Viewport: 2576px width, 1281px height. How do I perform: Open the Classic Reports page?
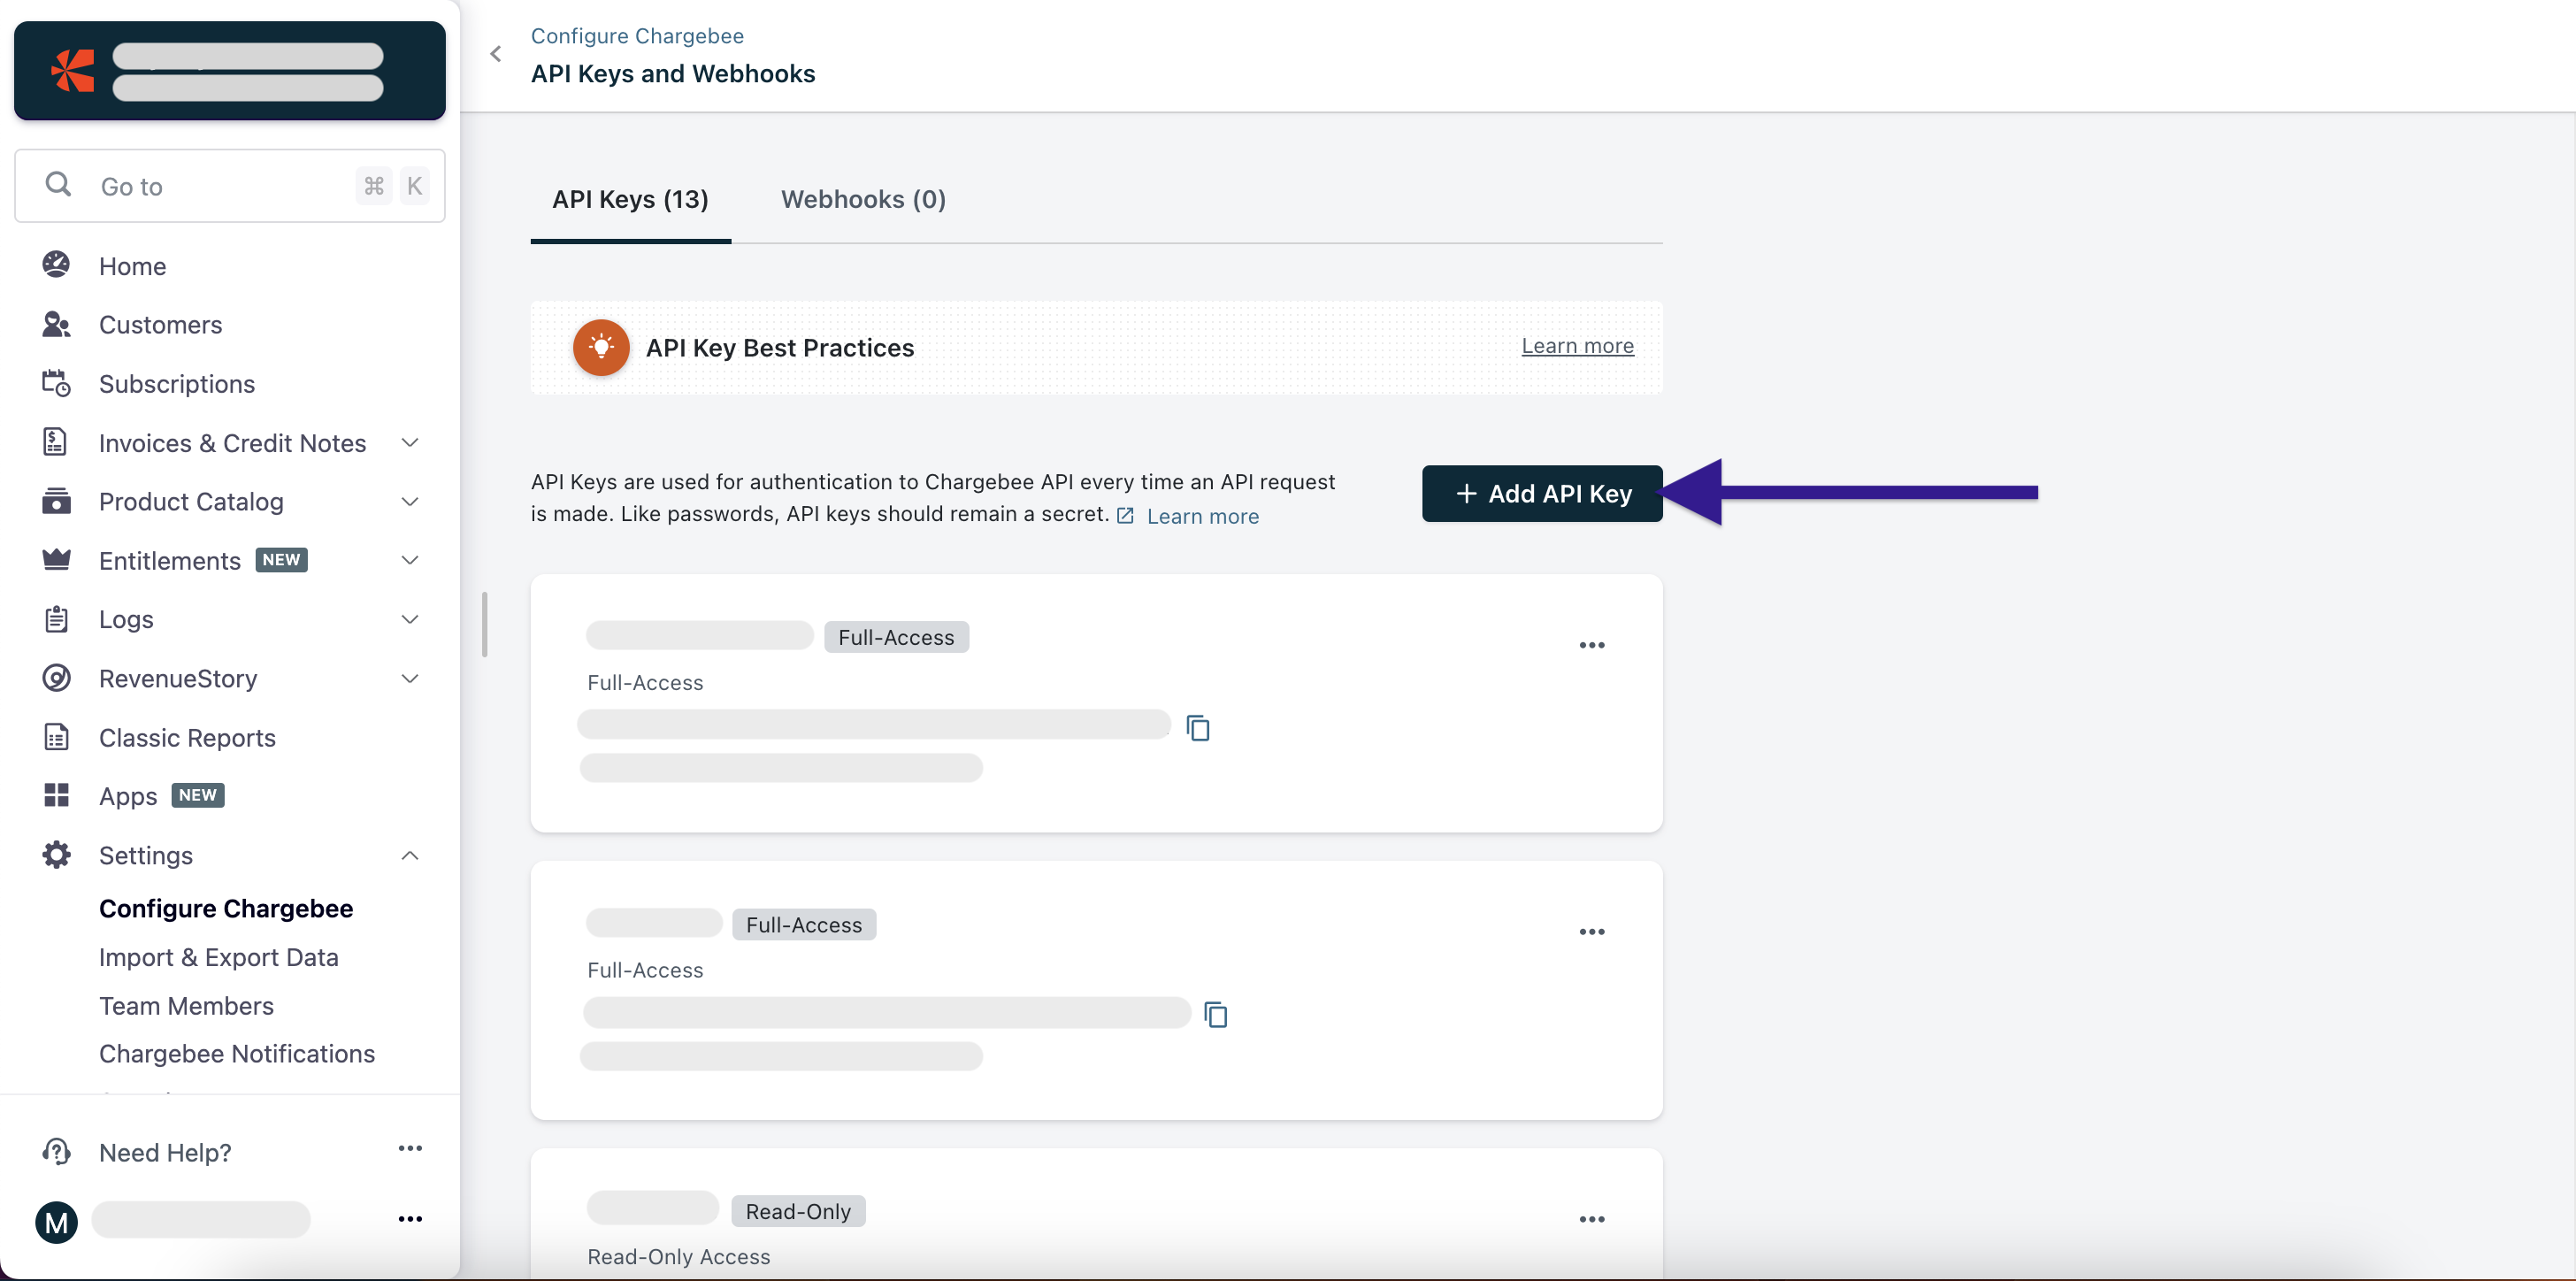coord(187,738)
